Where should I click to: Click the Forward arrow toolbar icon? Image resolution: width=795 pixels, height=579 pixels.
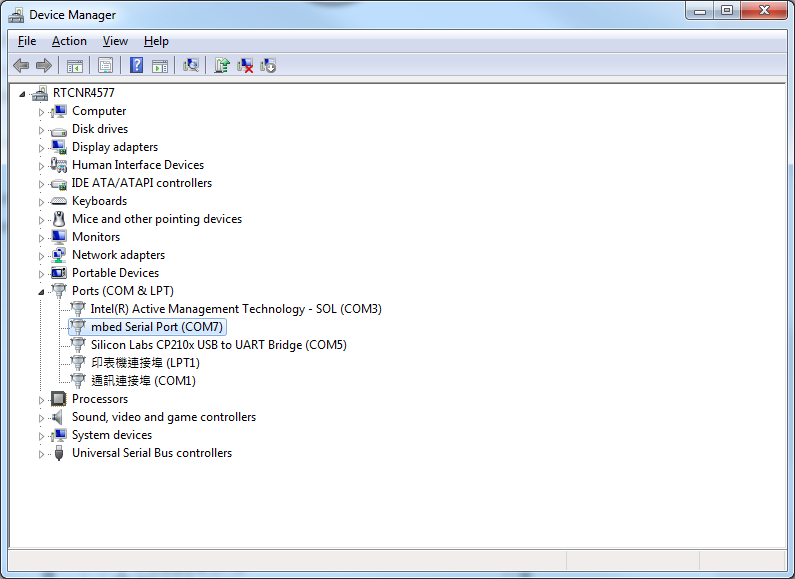coord(44,65)
